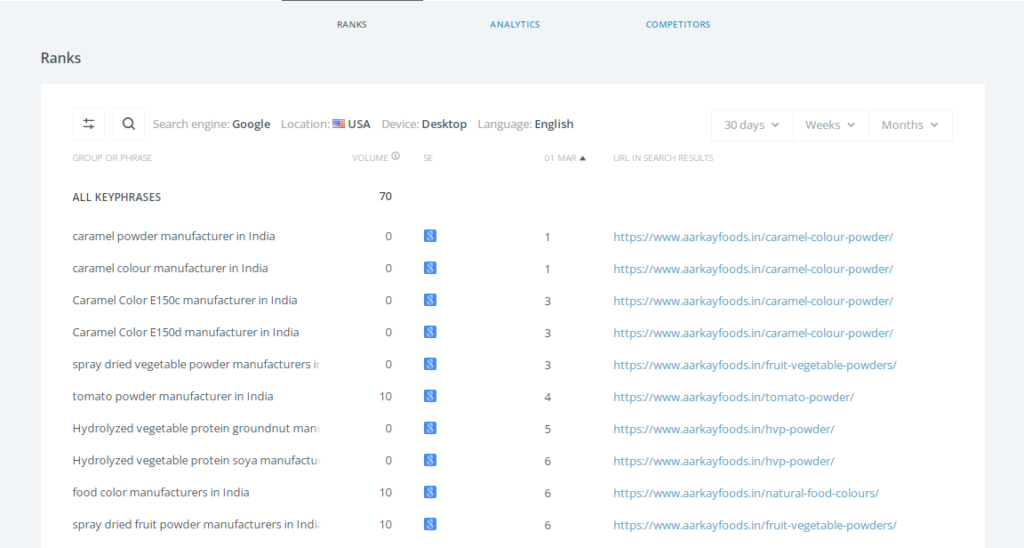The image size is (1024, 548).
Task: Select 'Hydrolyzed vegetable protein soya' keyphrase
Action: coord(196,460)
